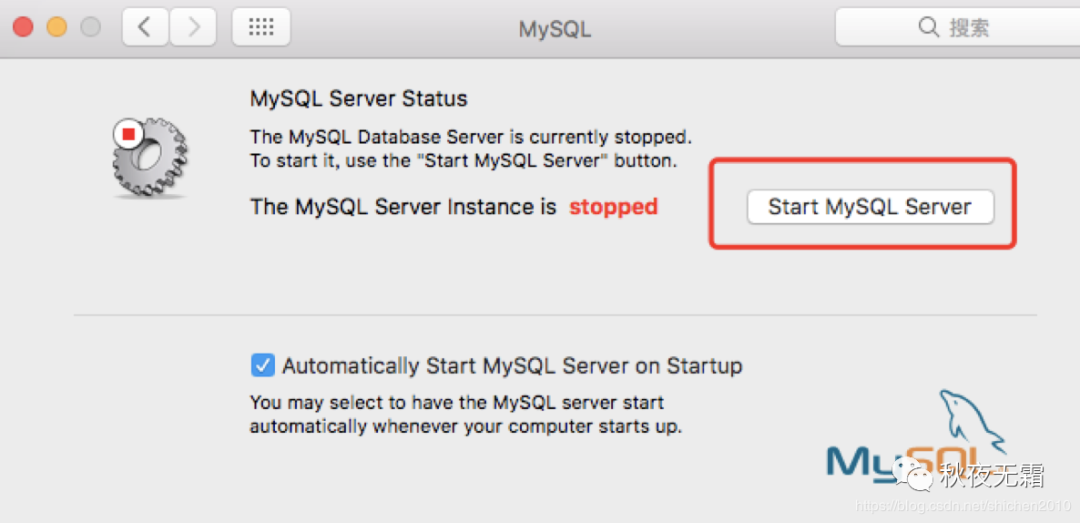Click the 'Automatically Start MySQL Server on Startup' label
1080x523 pixels.
click(512, 366)
